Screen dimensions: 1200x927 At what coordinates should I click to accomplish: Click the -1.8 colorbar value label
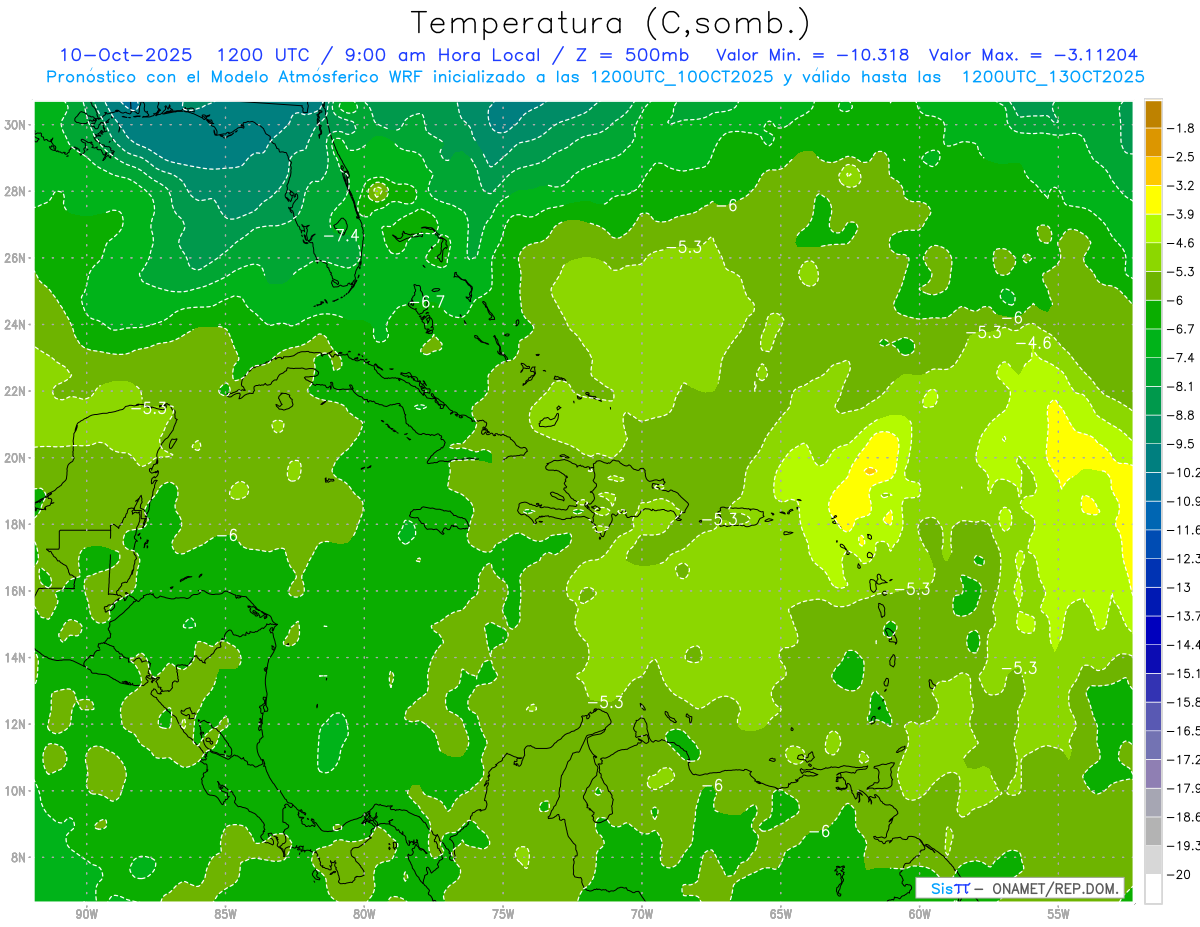tap(1184, 128)
